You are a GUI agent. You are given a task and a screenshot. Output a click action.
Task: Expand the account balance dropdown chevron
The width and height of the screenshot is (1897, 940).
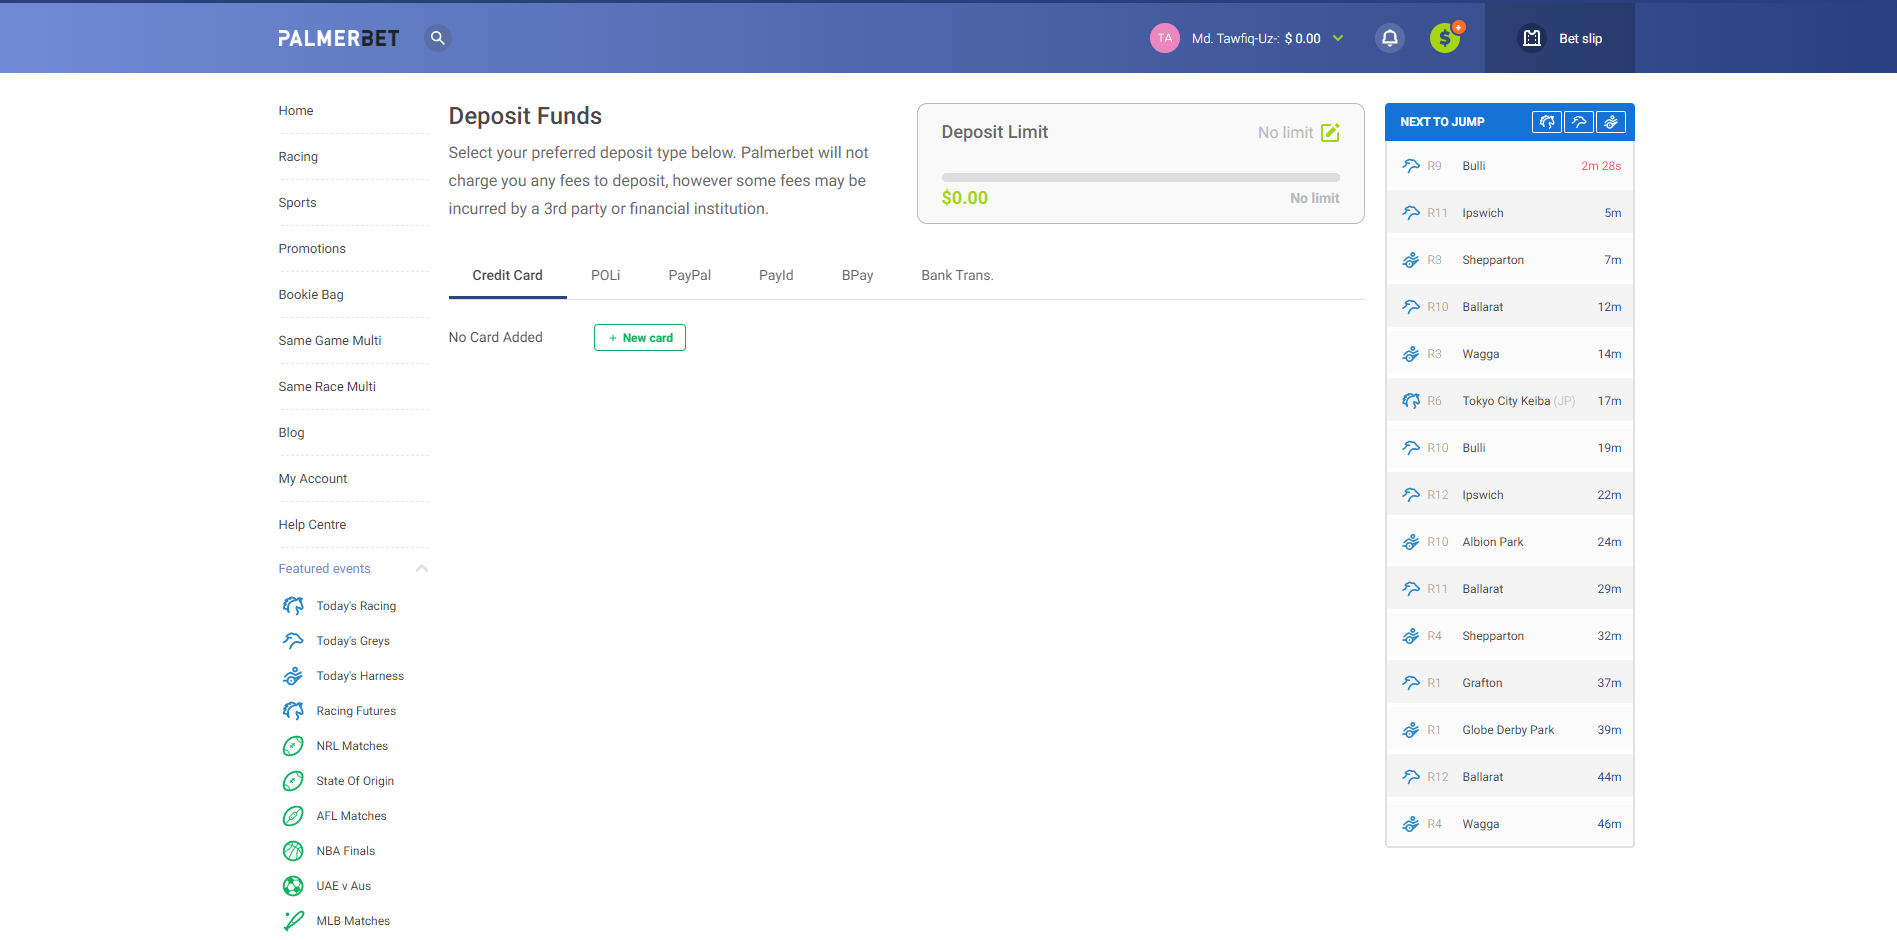point(1338,38)
